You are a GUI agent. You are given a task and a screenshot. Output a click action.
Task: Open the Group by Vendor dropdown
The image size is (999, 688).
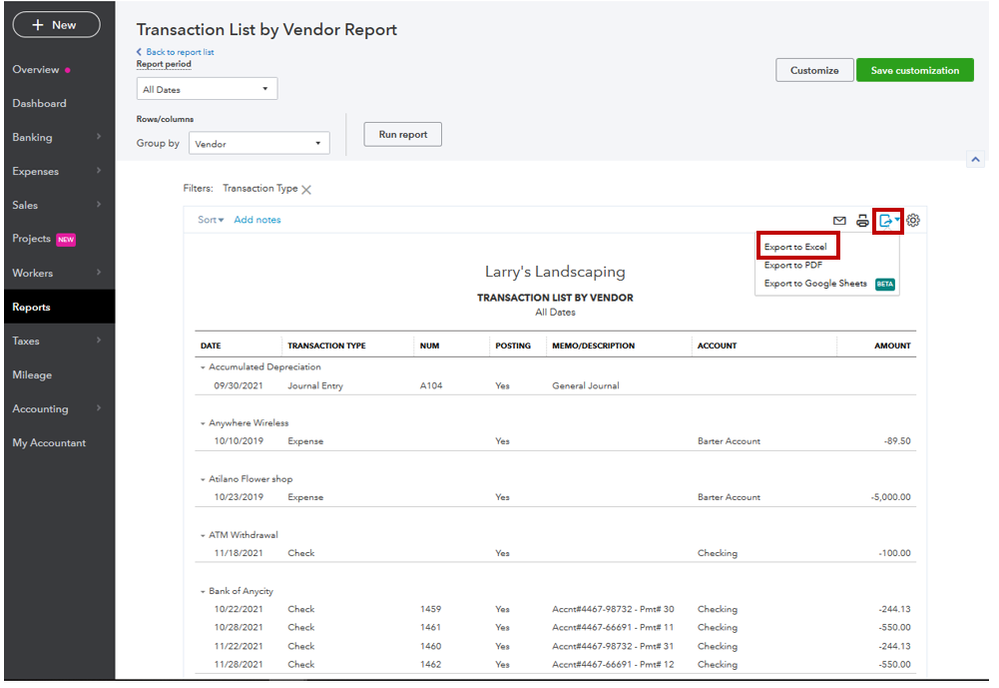tap(259, 143)
